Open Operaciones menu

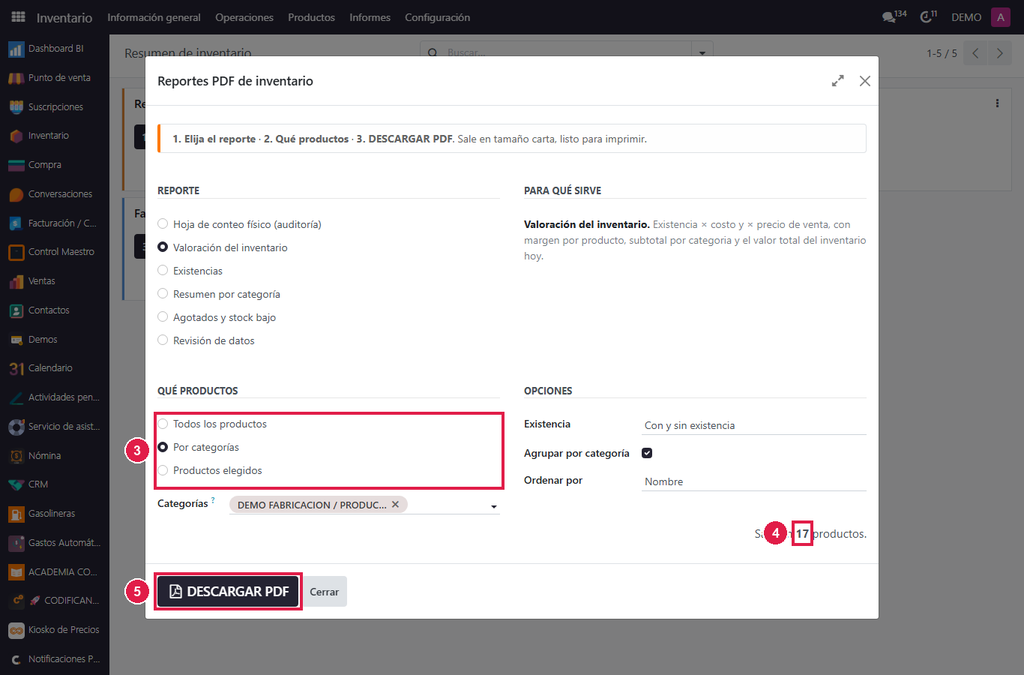click(x=244, y=17)
